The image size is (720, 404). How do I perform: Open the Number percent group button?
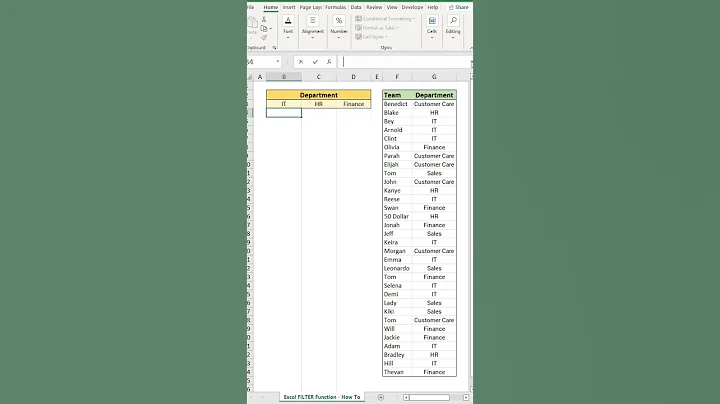click(339, 27)
